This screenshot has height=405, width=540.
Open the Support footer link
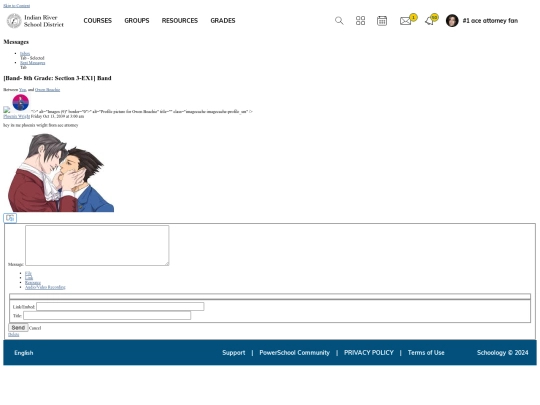click(x=233, y=353)
